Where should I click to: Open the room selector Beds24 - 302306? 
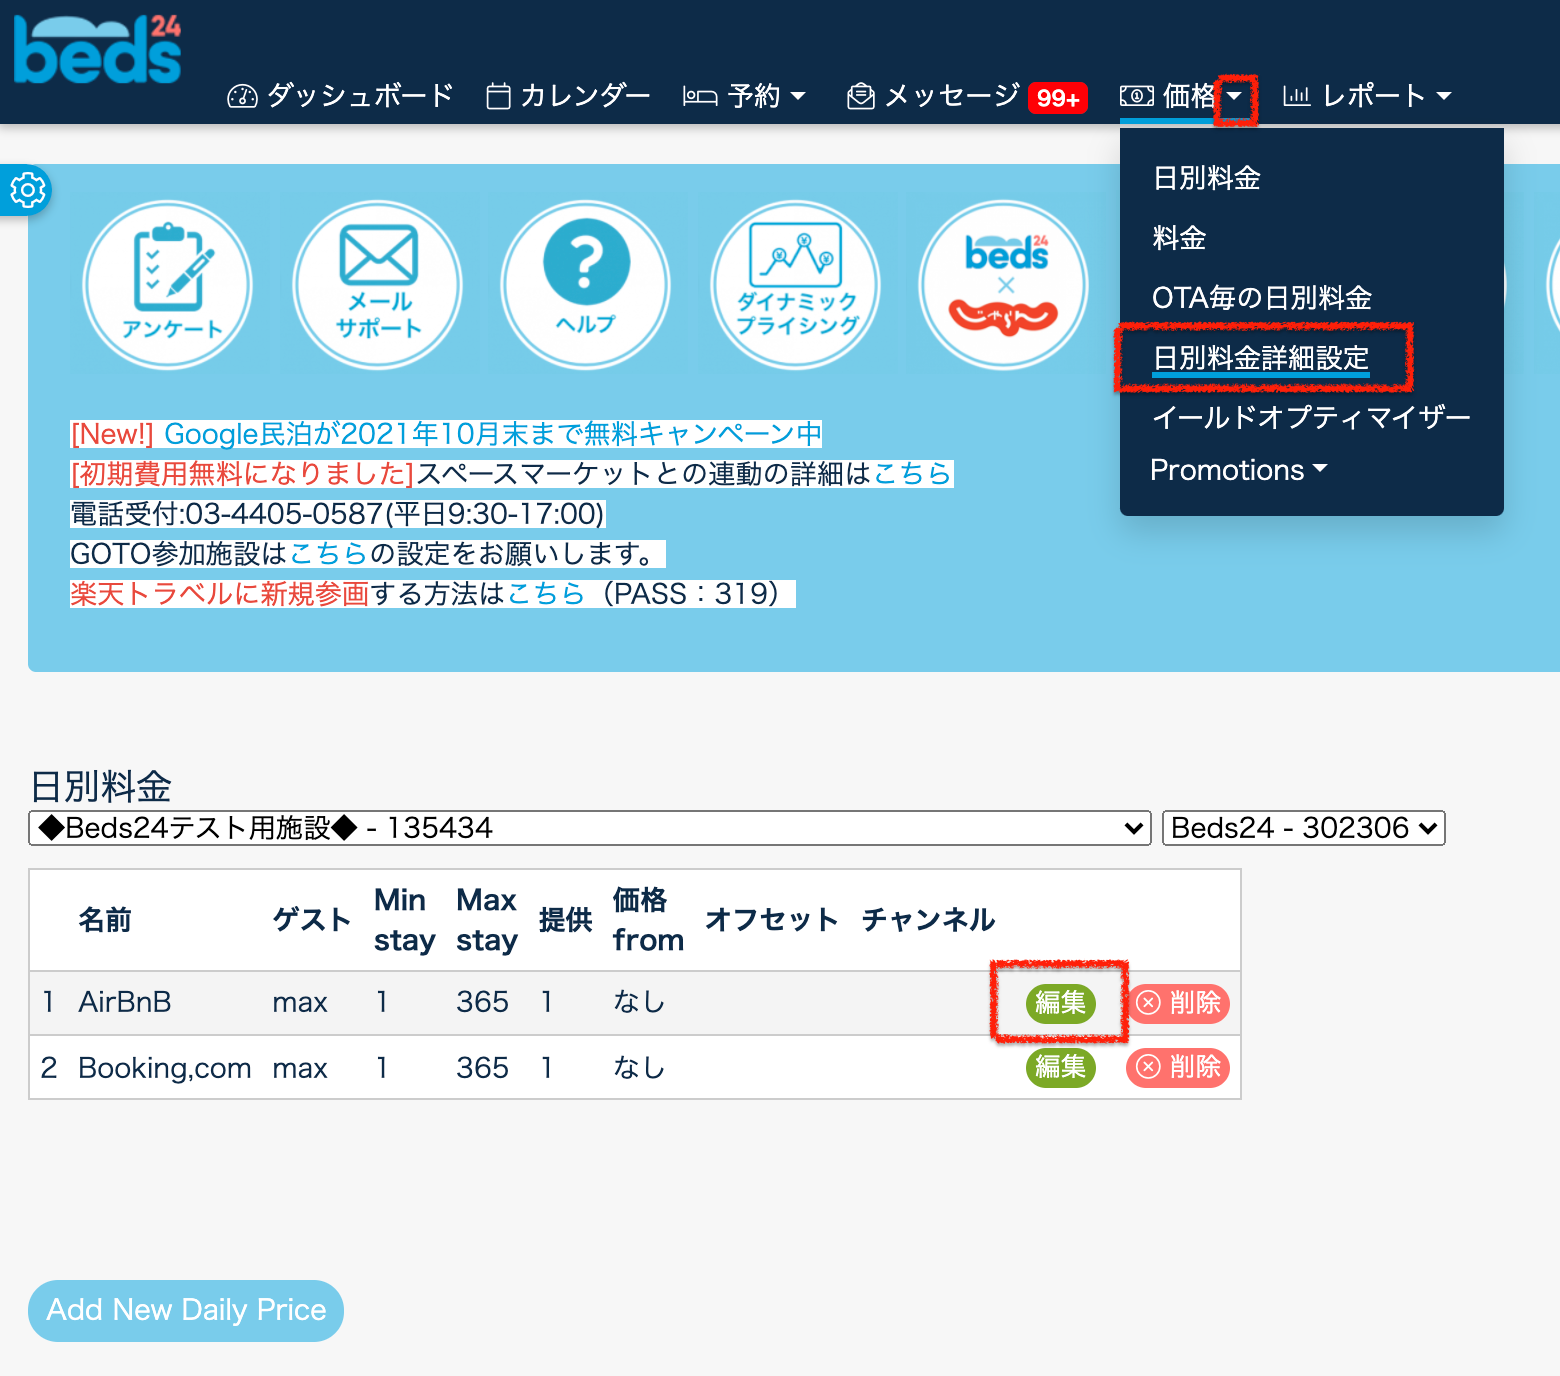1303,828
